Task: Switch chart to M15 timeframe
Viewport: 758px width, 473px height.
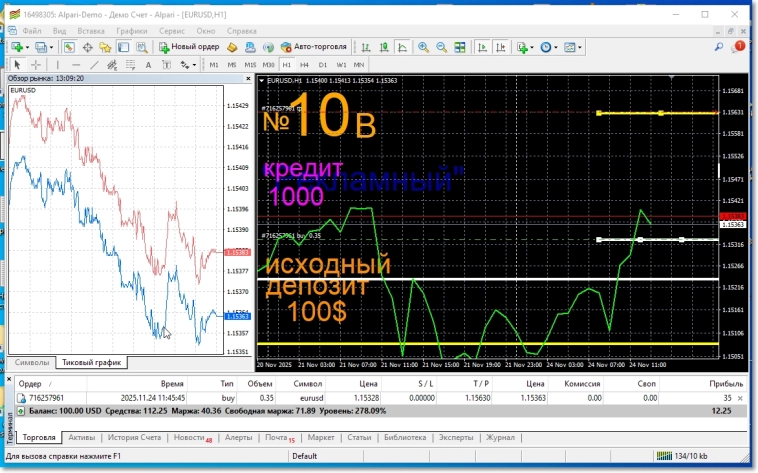Action: (x=250, y=65)
